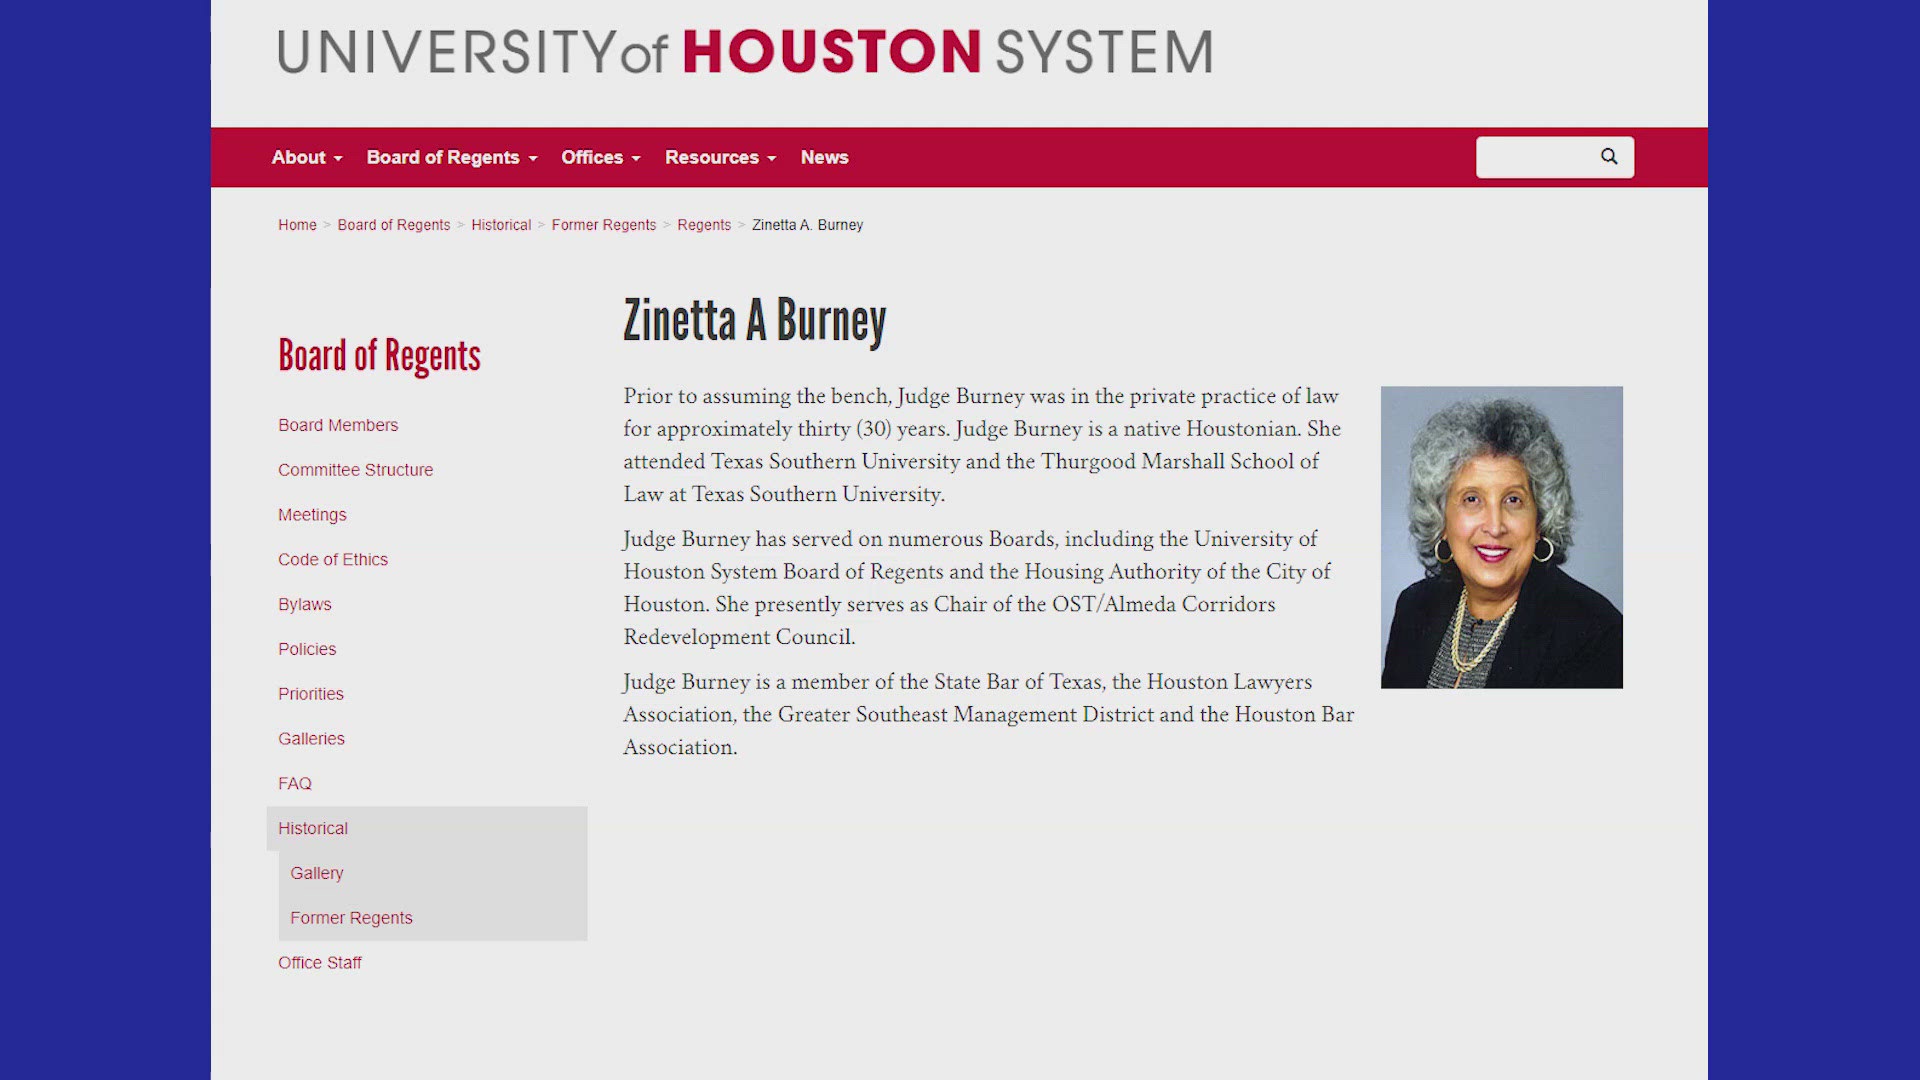
Task: Expand the Resources dropdown menu
Action: 720,157
